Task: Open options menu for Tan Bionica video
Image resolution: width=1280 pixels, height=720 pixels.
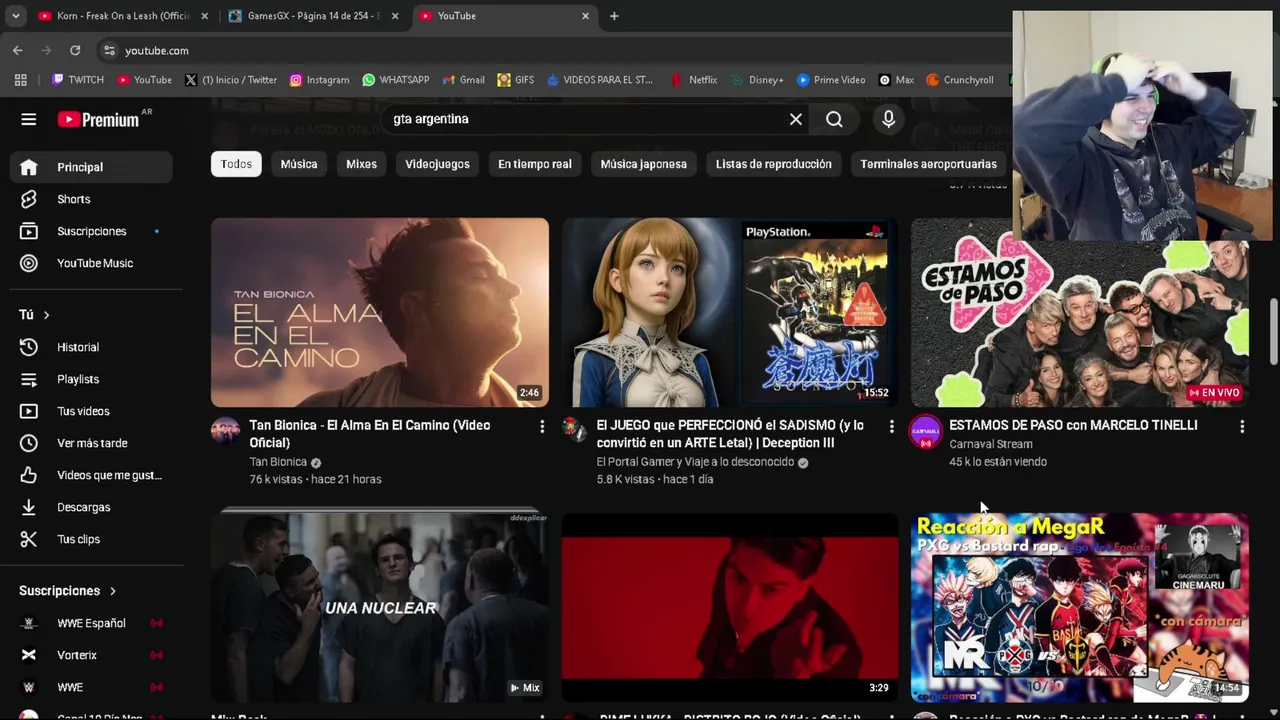Action: (542, 427)
